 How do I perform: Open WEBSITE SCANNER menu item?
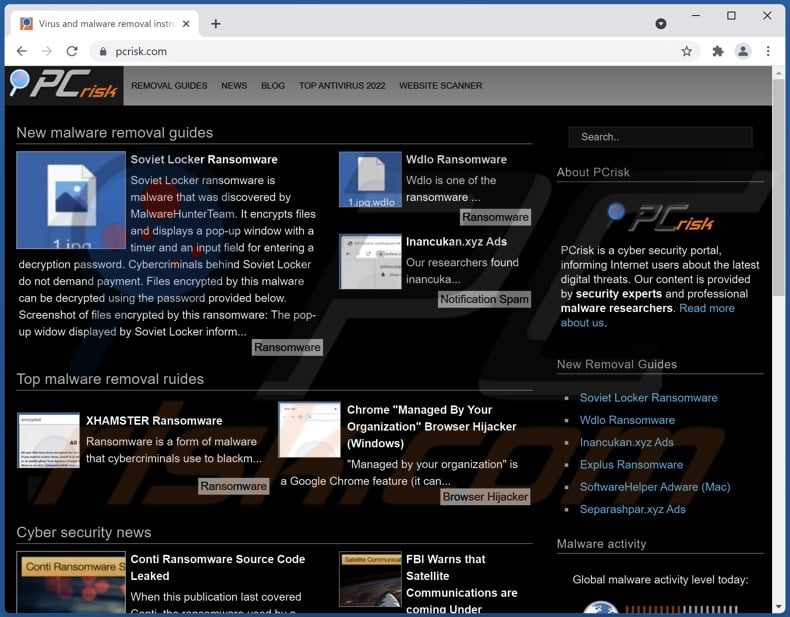(440, 86)
